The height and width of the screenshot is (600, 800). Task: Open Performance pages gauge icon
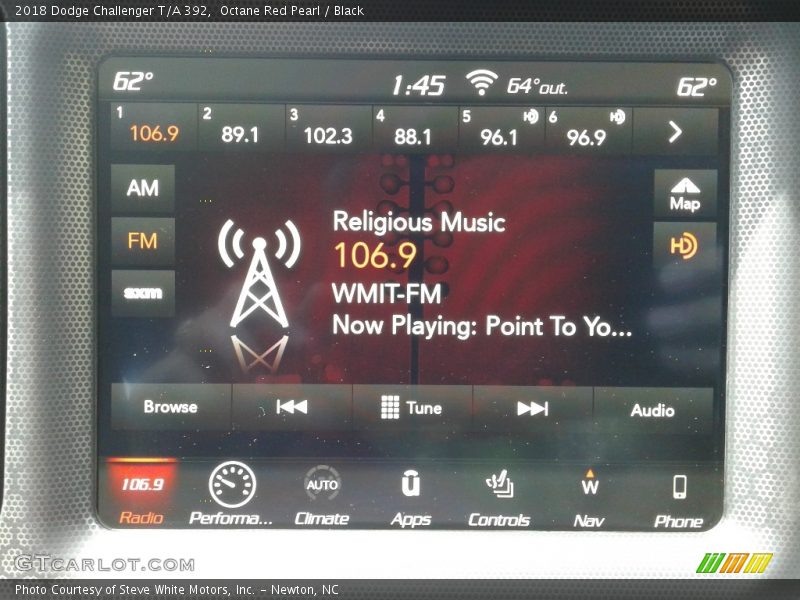coord(231,494)
